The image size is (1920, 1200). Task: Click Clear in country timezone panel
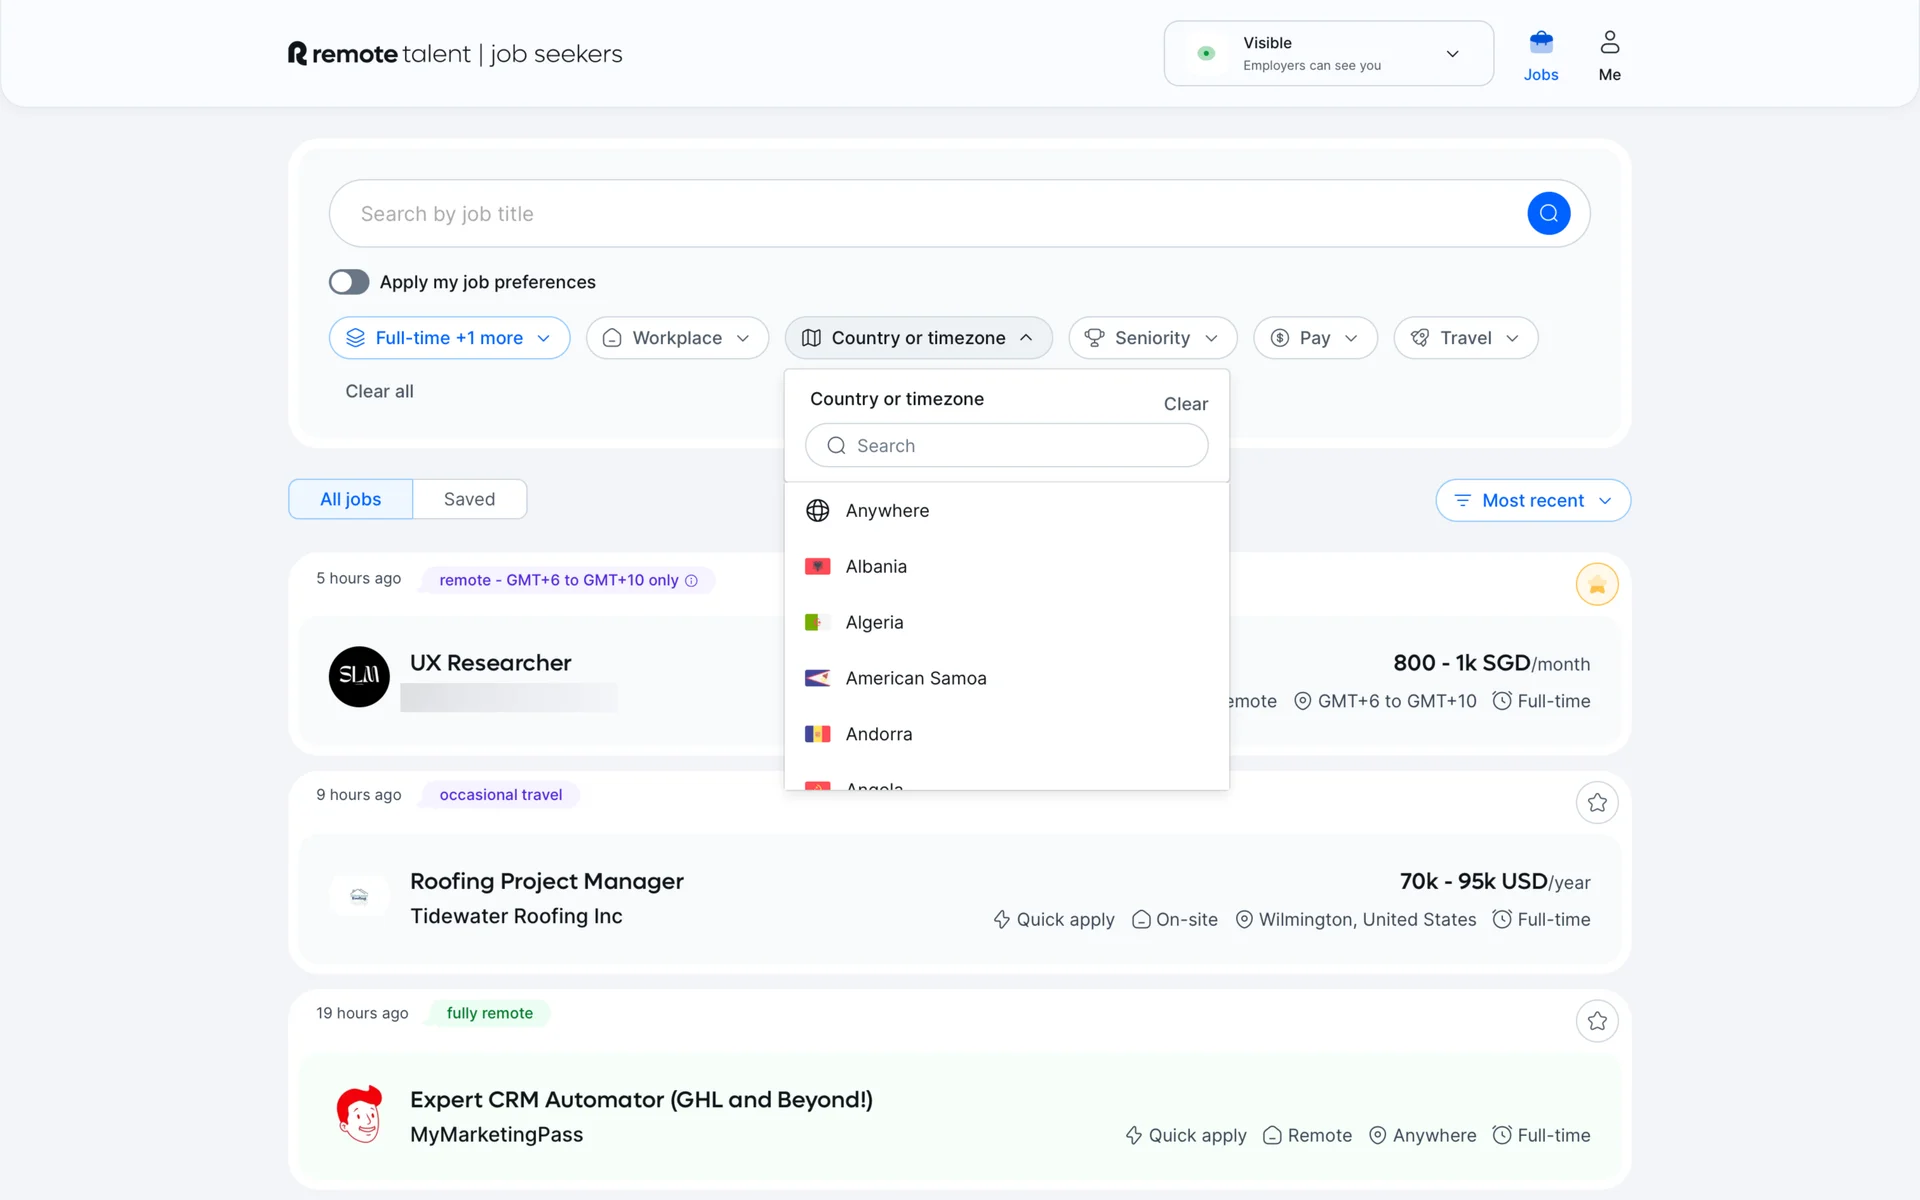coord(1185,404)
